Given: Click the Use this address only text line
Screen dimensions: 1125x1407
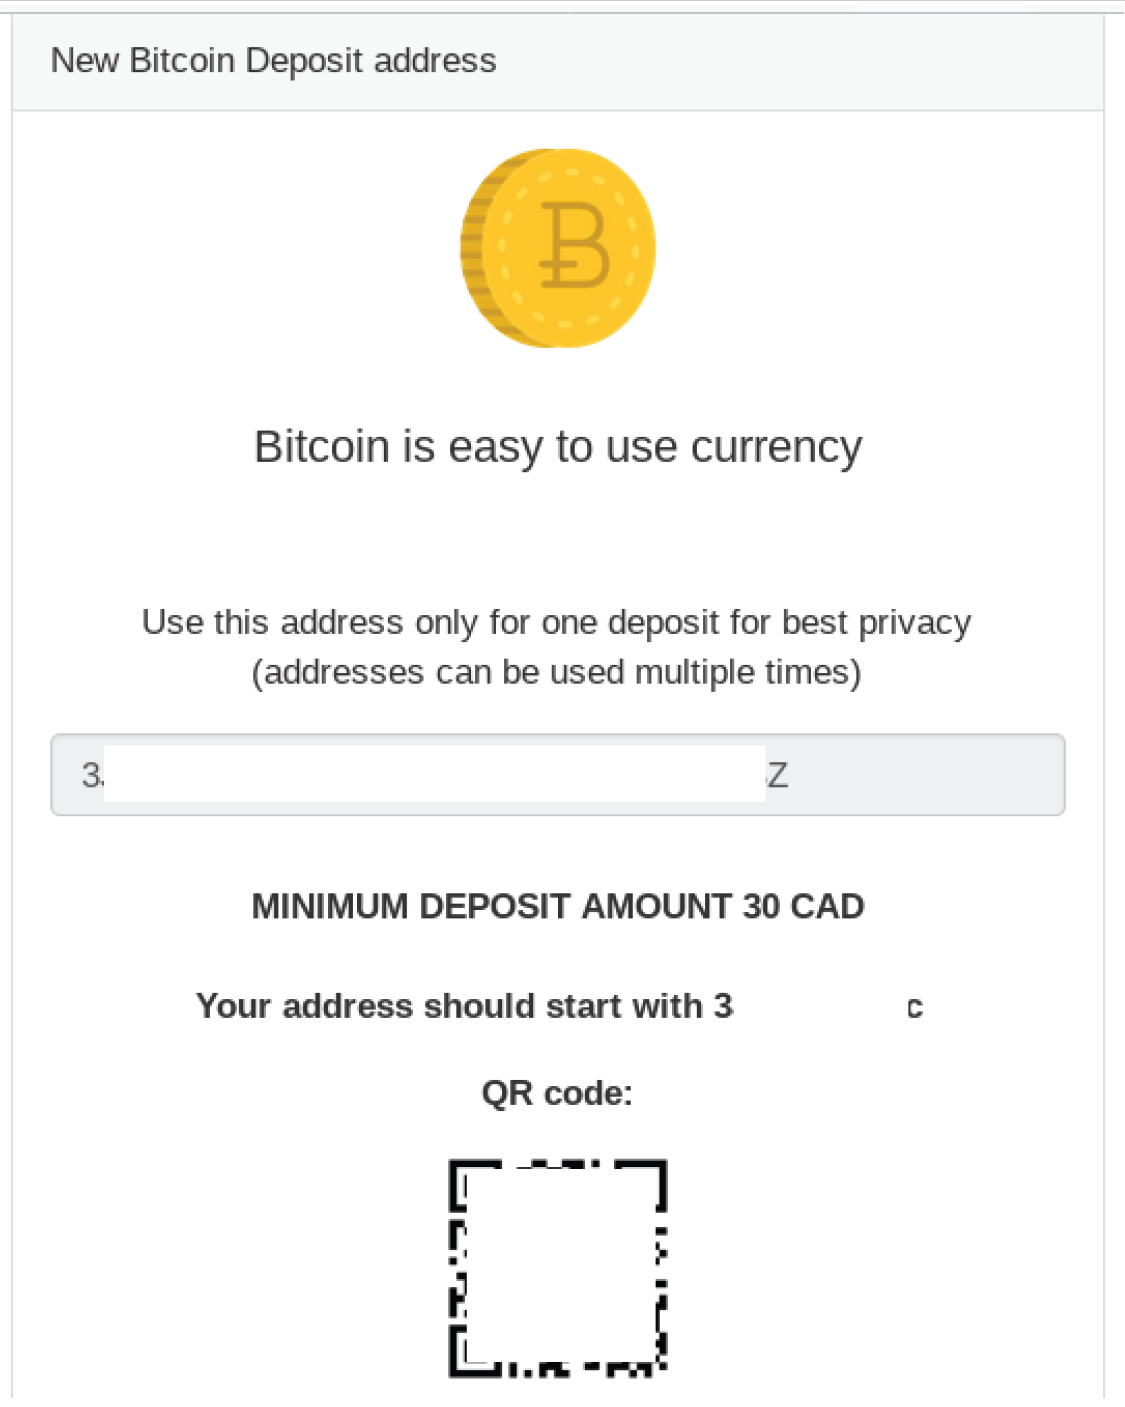Looking at the screenshot, I should [x=556, y=623].
